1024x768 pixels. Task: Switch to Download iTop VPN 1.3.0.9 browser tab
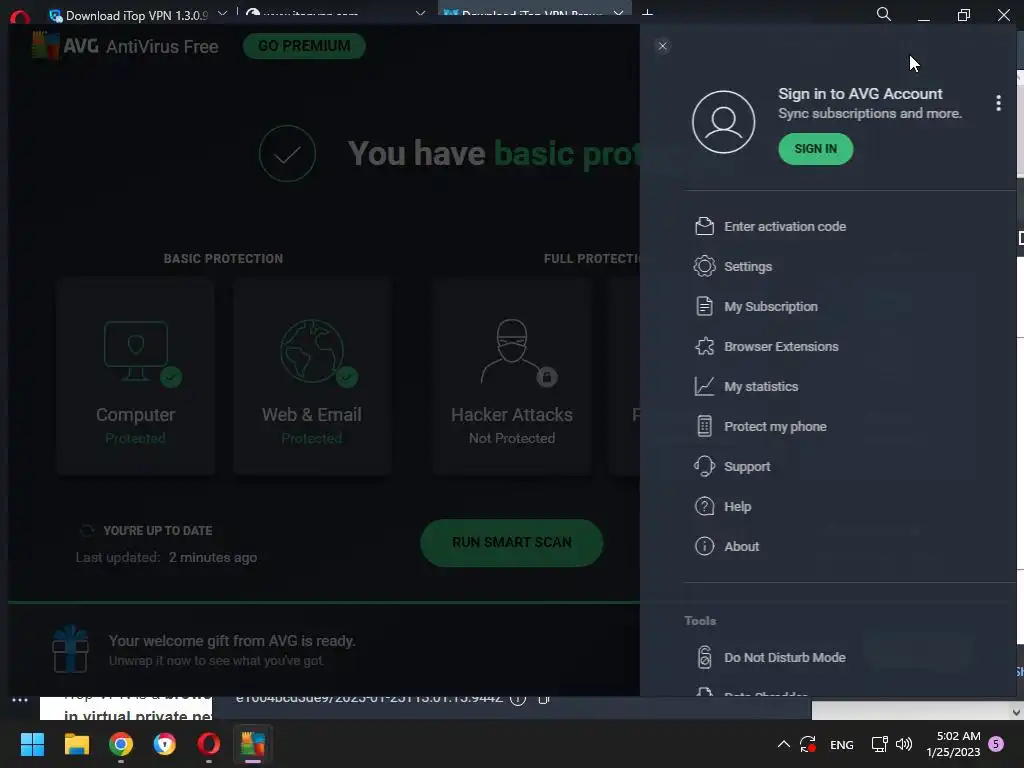pos(136,16)
